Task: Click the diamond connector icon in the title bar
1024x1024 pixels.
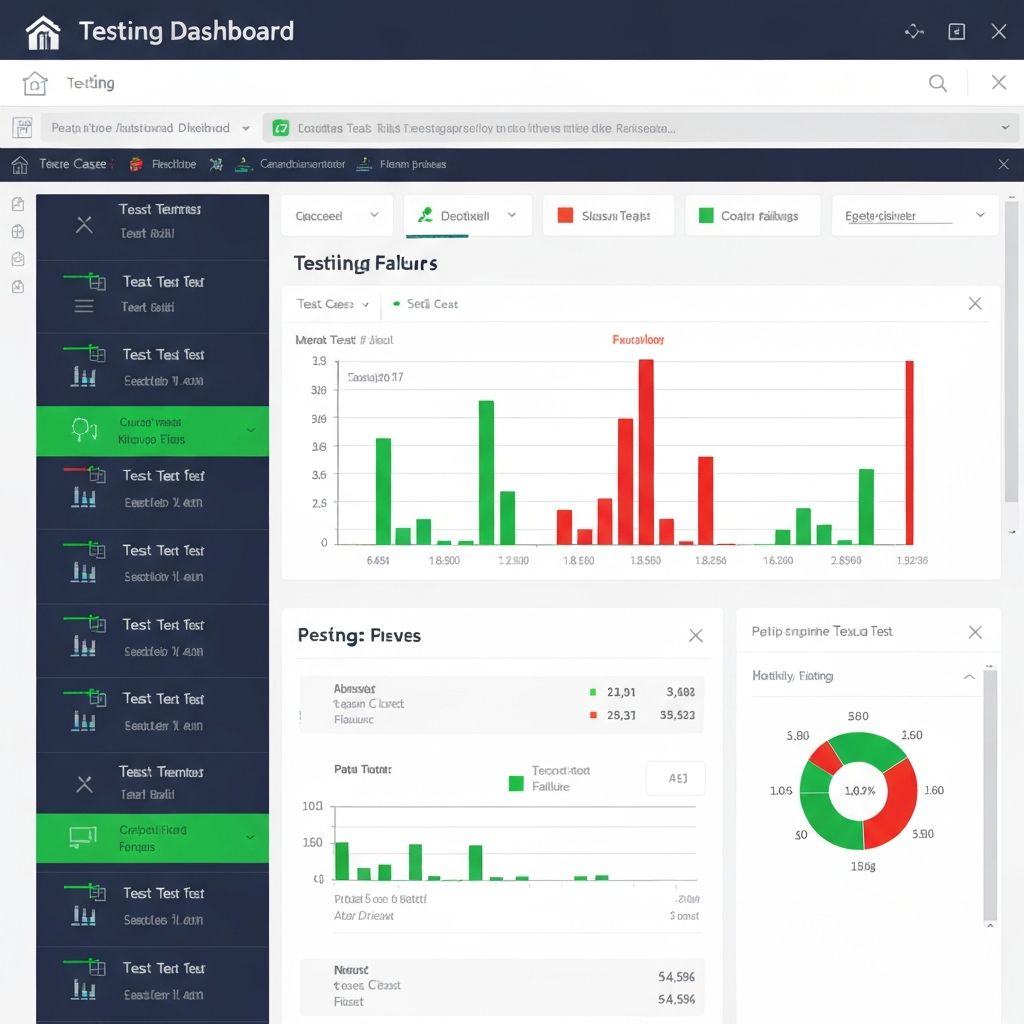Action: coord(914,31)
